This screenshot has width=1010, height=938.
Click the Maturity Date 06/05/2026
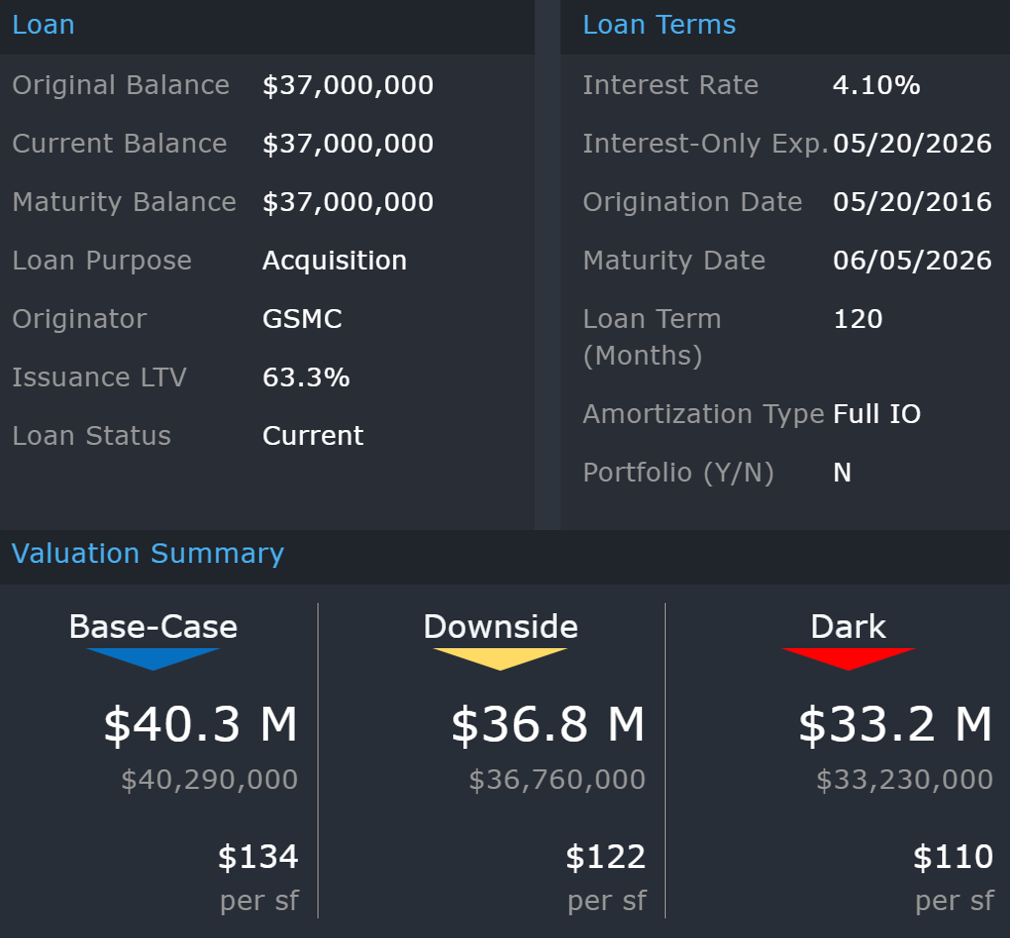[912, 261]
